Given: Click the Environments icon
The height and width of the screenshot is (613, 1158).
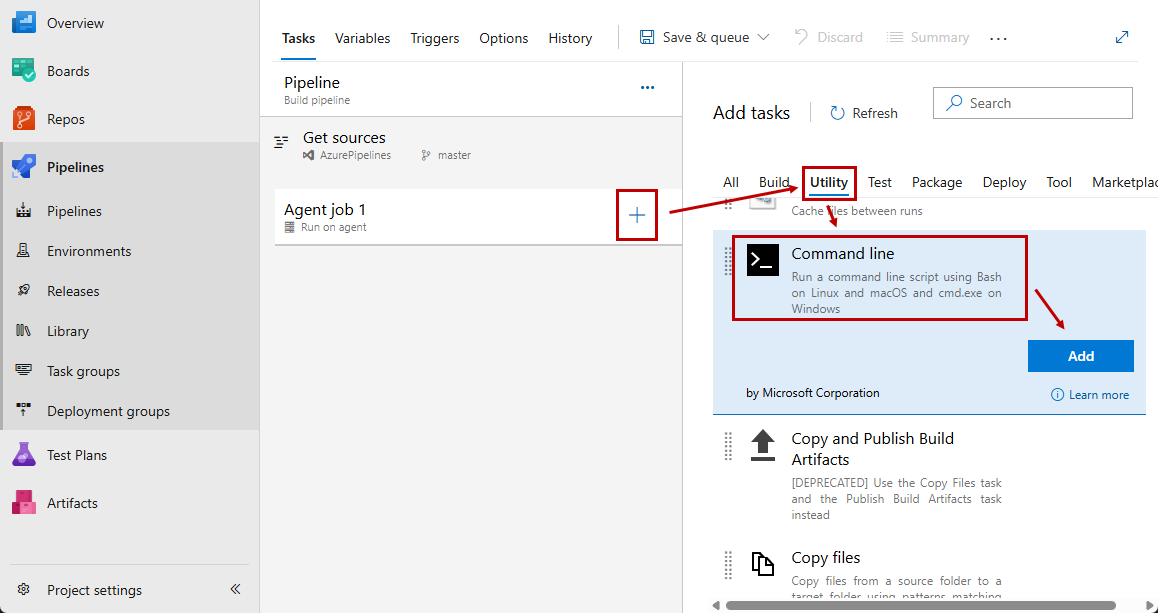Looking at the screenshot, I should (x=24, y=251).
